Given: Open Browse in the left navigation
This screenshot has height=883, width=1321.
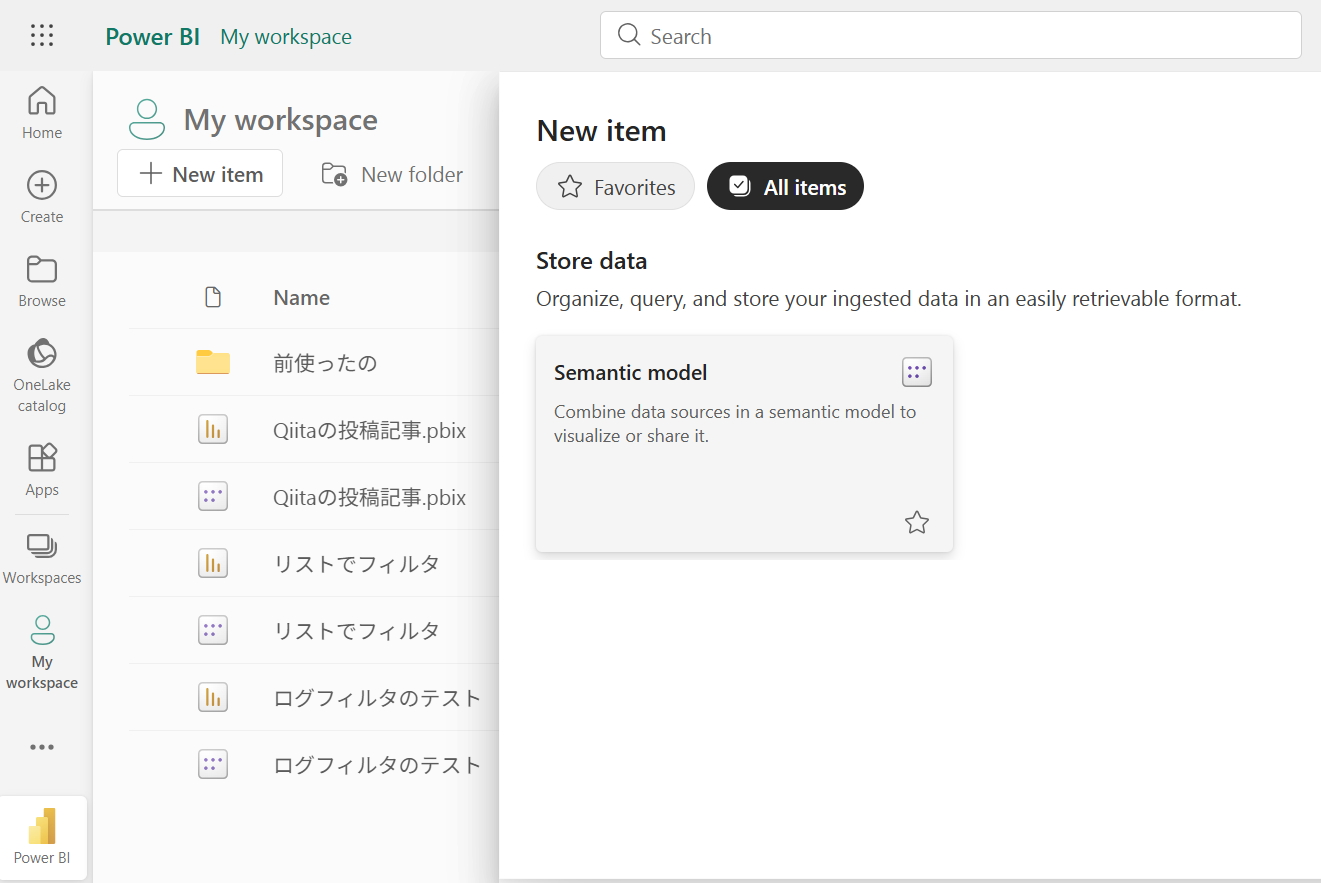Looking at the screenshot, I should (x=42, y=280).
